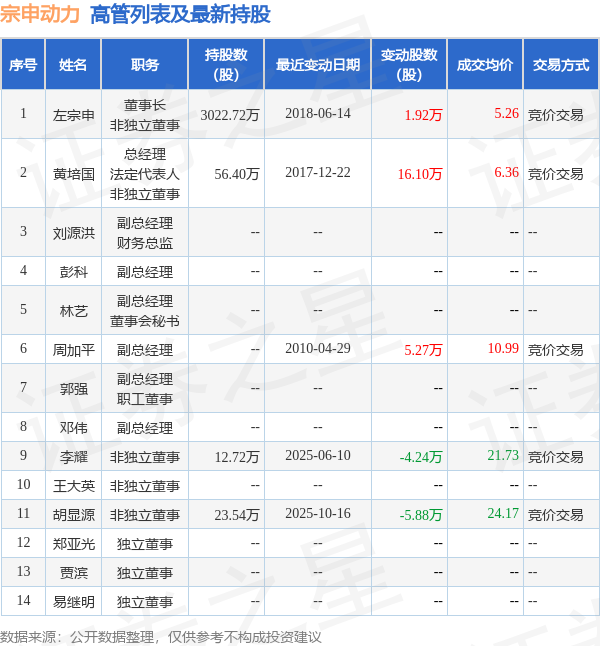This screenshot has height=646, width=600.
Task: Click 竞价交易 in 胡显源 row
Action: (x=555, y=515)
